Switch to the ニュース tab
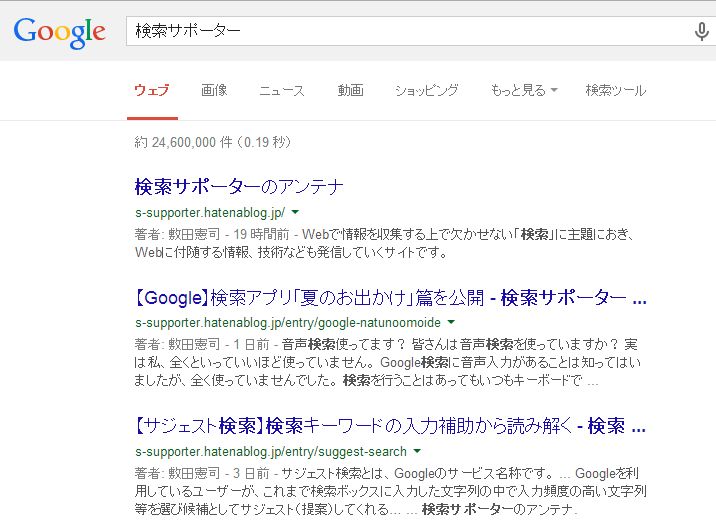Screen dimensions: 716x532 pos(282,90)
